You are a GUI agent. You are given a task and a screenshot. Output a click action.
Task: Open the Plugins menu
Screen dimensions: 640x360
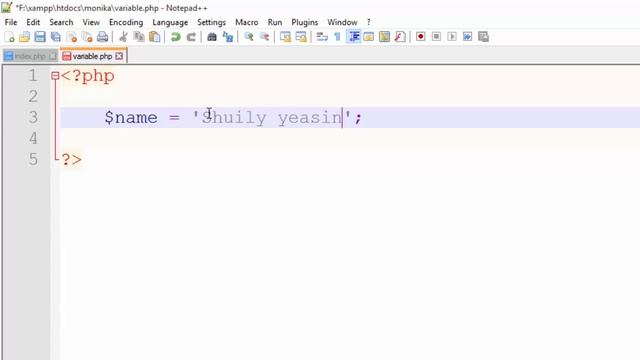tap(304, 22)
